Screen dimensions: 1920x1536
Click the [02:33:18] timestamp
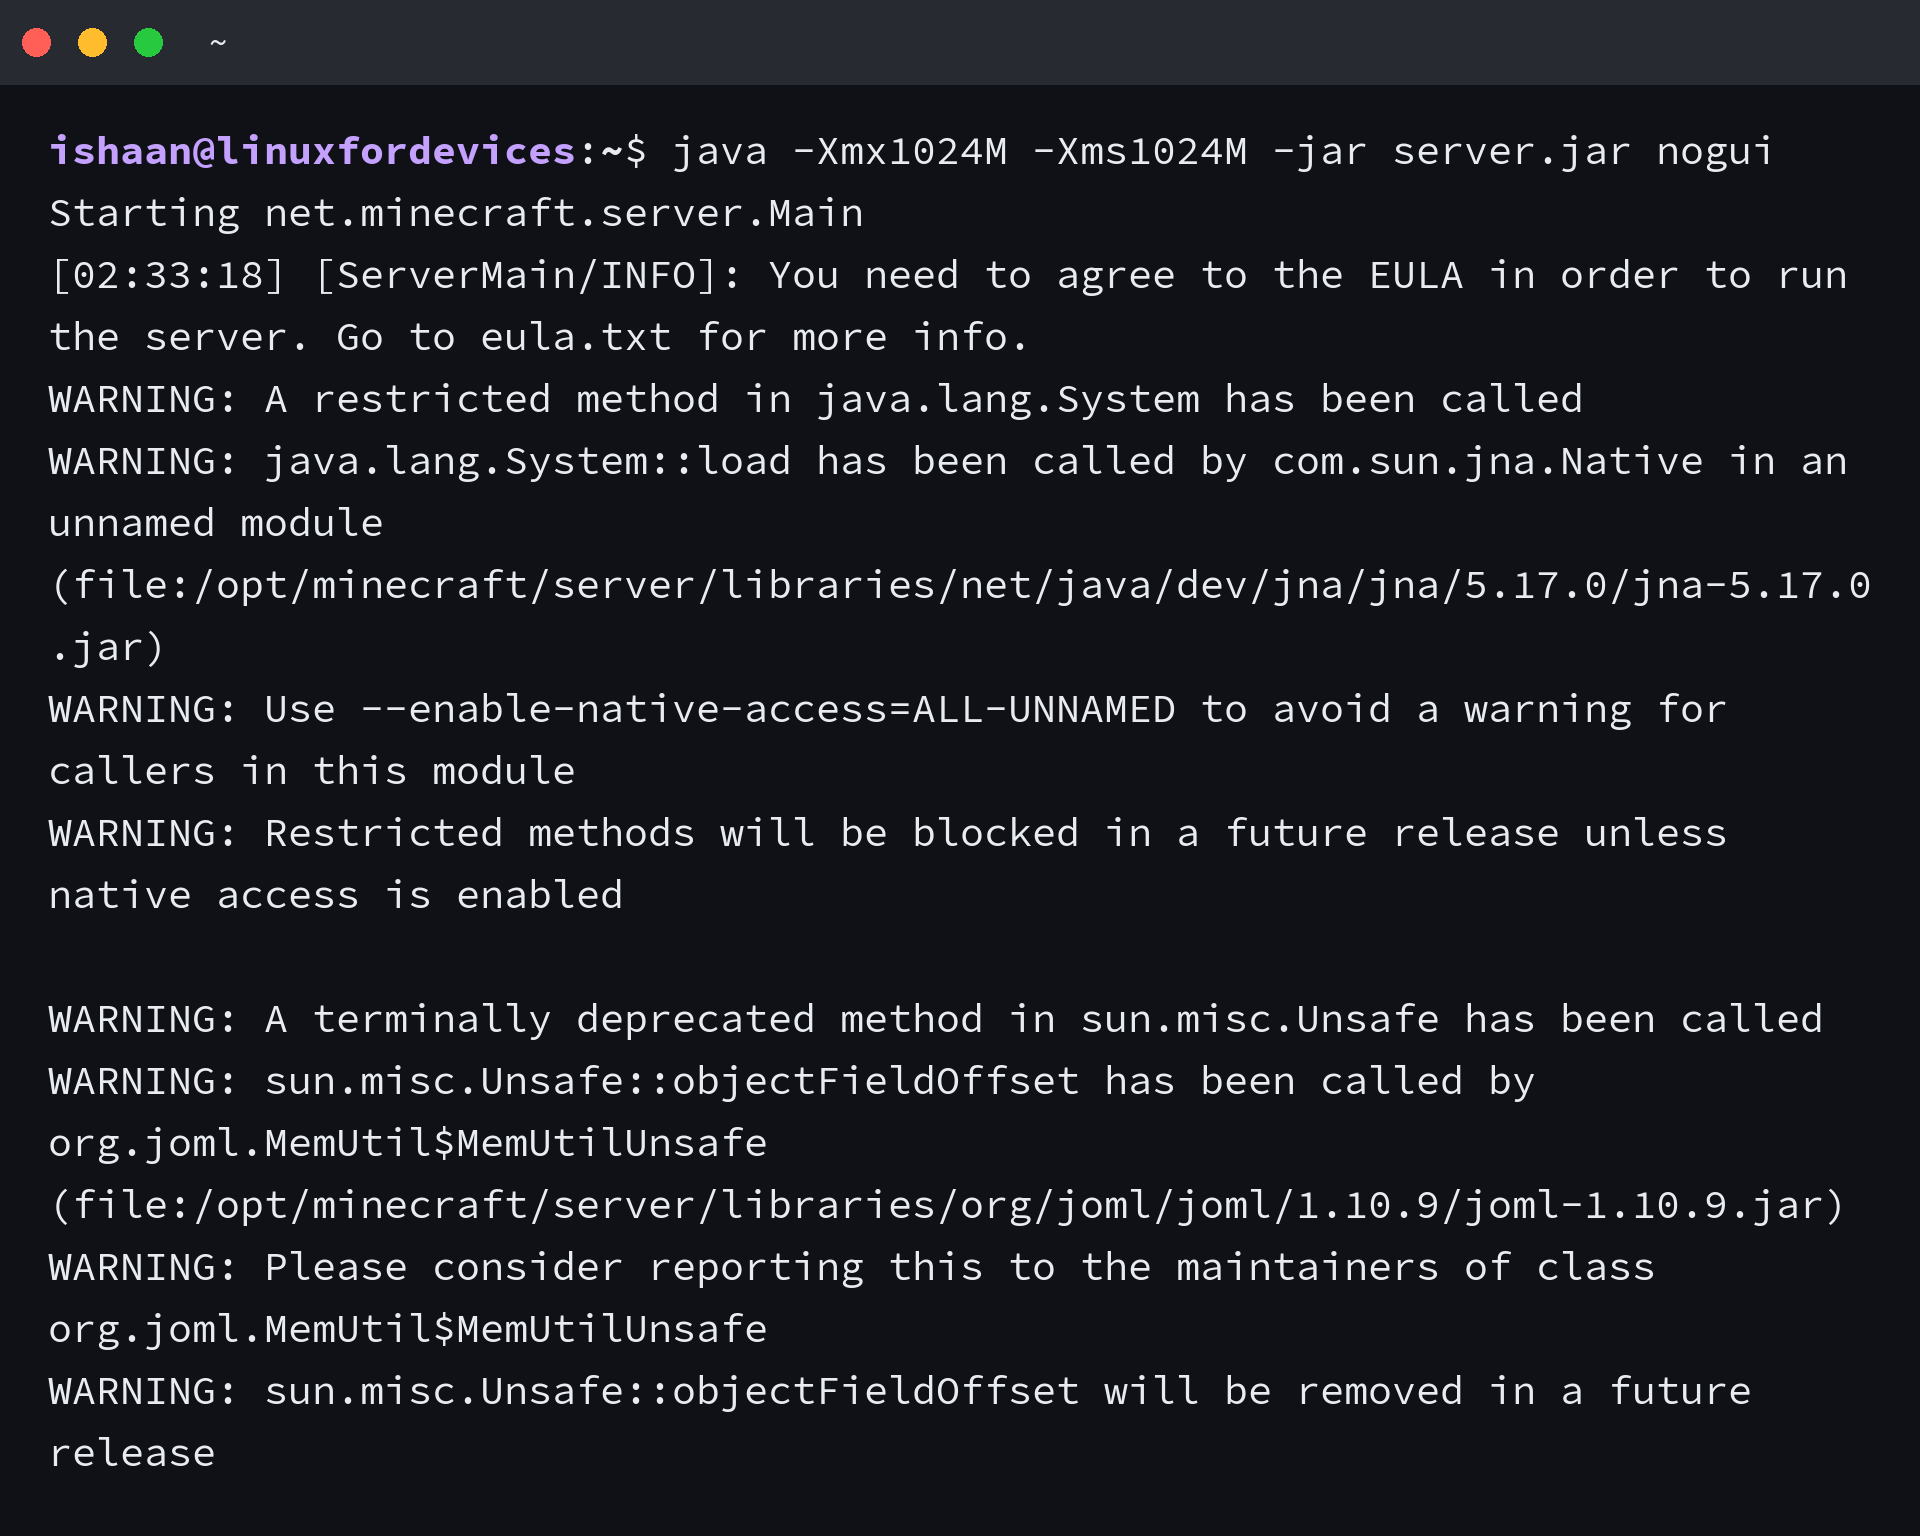pyautogui.click(x=168, y=275)
